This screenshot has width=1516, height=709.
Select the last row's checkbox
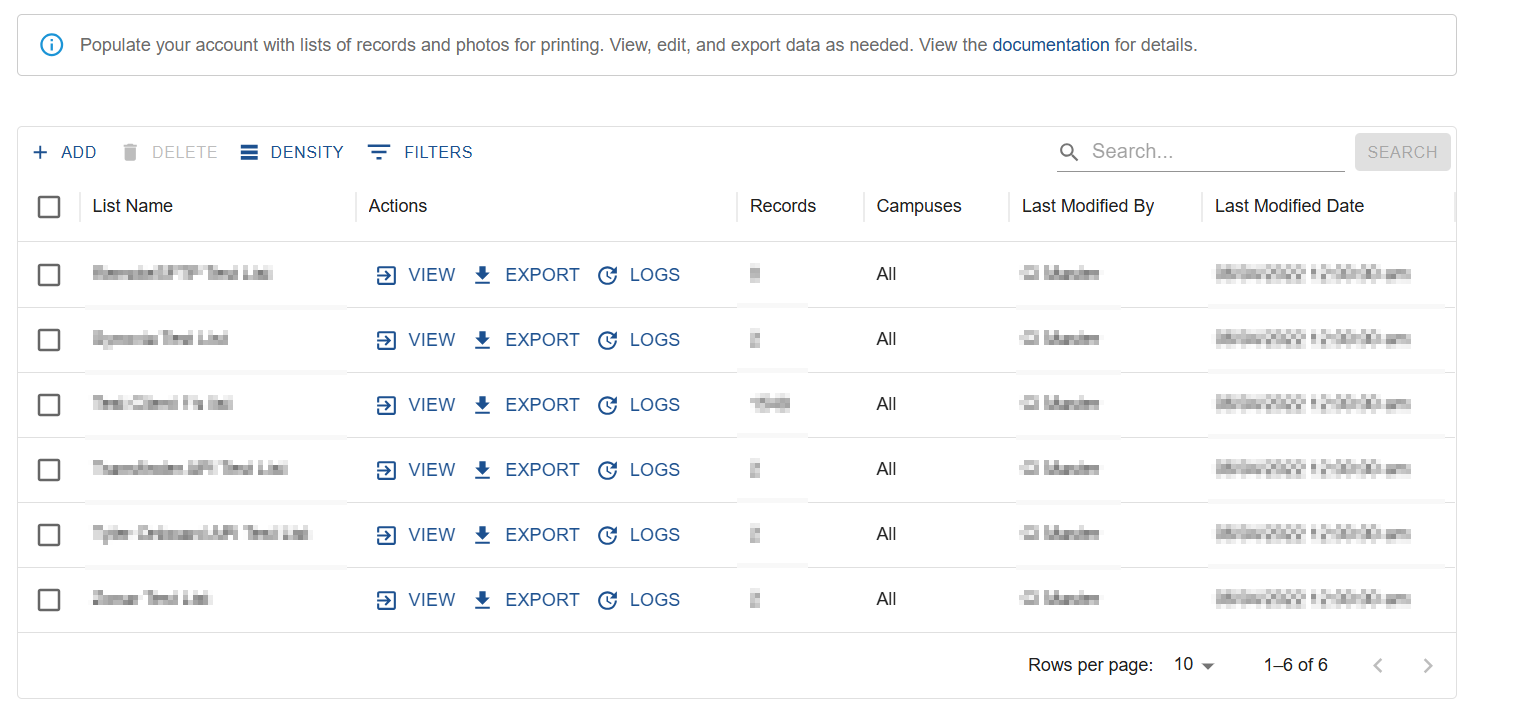(x=49, y=600)
